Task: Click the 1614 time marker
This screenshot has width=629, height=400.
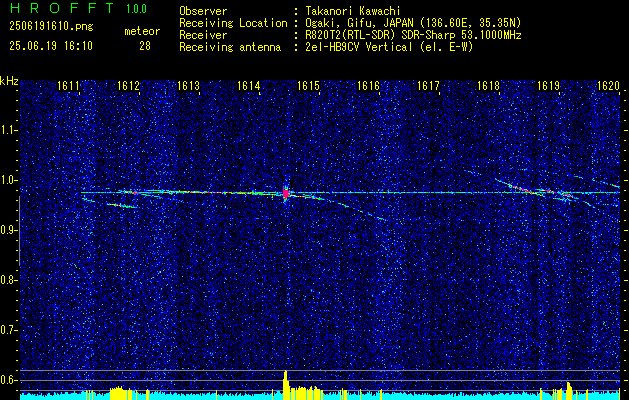Action: click(248, 86)
